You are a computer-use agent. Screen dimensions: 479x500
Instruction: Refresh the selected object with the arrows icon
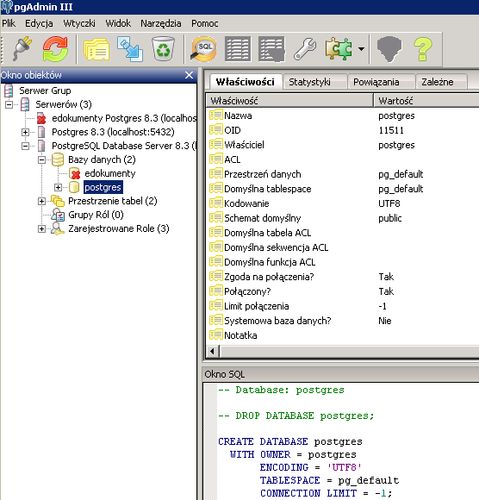click(55, 49)
